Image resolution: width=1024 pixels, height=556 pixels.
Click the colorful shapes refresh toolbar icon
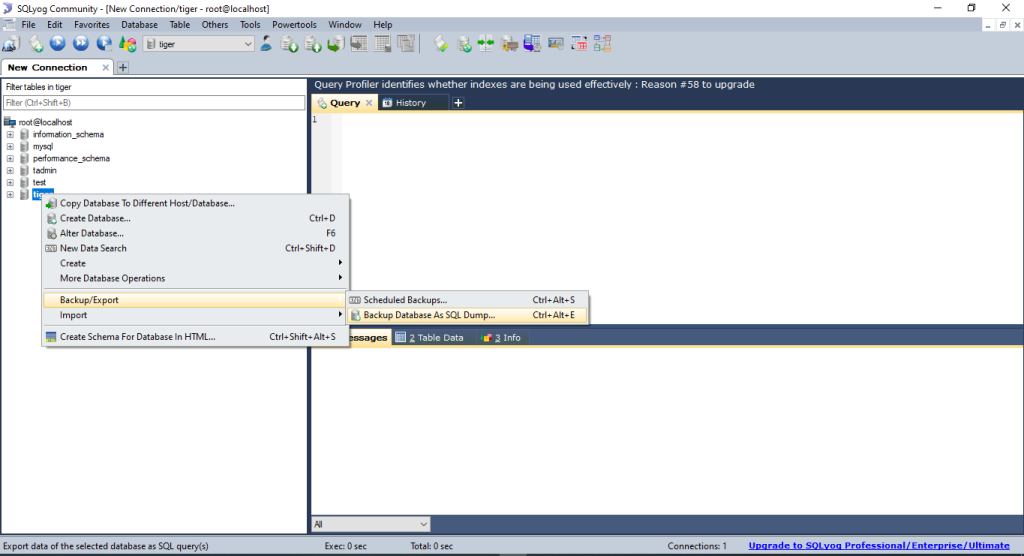pos(127,44)
